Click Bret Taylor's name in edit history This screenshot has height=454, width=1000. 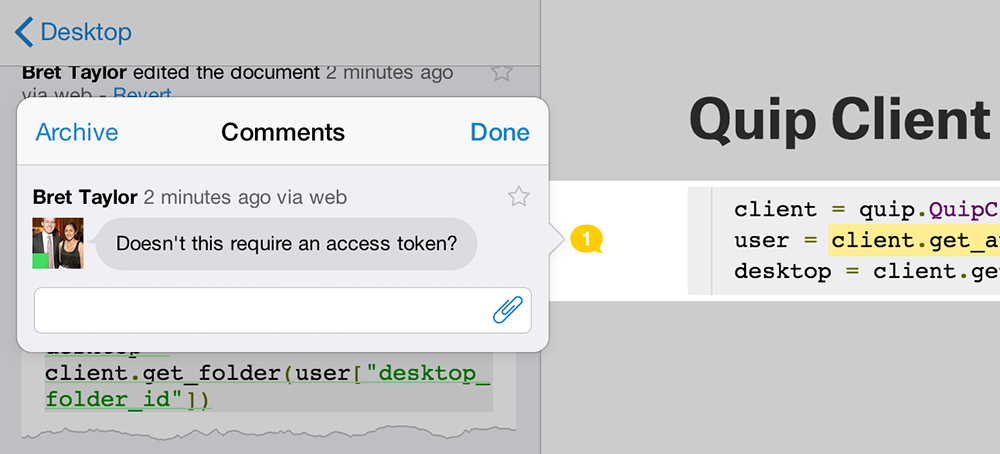click(x=73, y=72)
